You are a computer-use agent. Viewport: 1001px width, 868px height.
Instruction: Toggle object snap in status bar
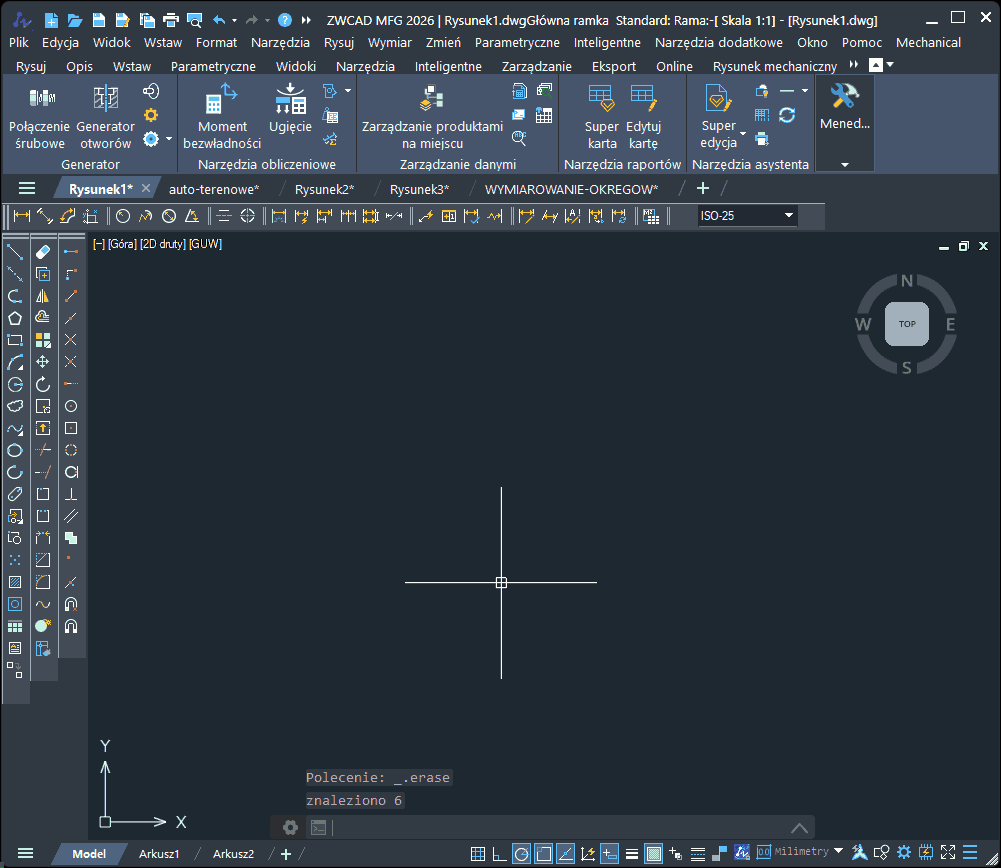click(x=544, y=853)
